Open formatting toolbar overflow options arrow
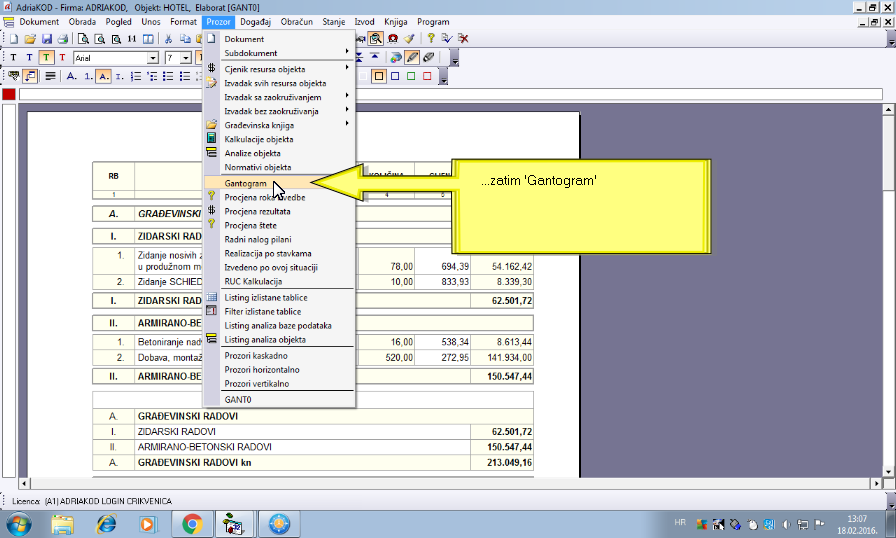Viewport: 896px width, 538px height. tap(455, 59)
